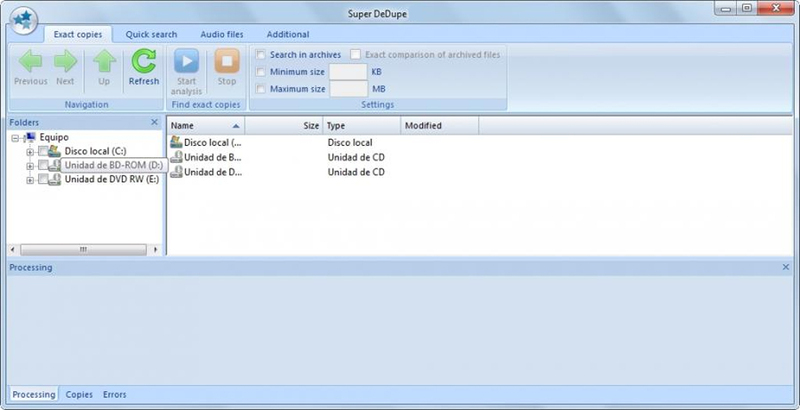Select Unidad de D... drive icon in list
This screenshot has height=410, width=800.
click(177, 172)
